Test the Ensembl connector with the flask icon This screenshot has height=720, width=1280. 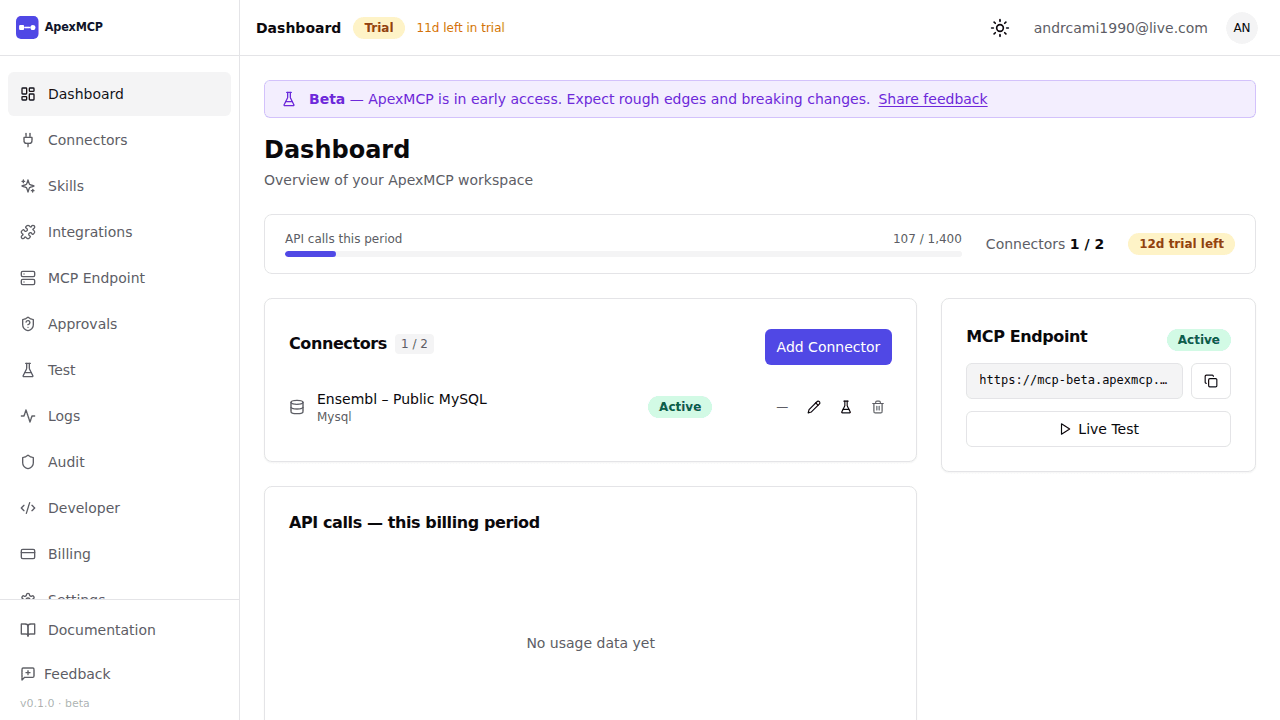click(846, 407)
